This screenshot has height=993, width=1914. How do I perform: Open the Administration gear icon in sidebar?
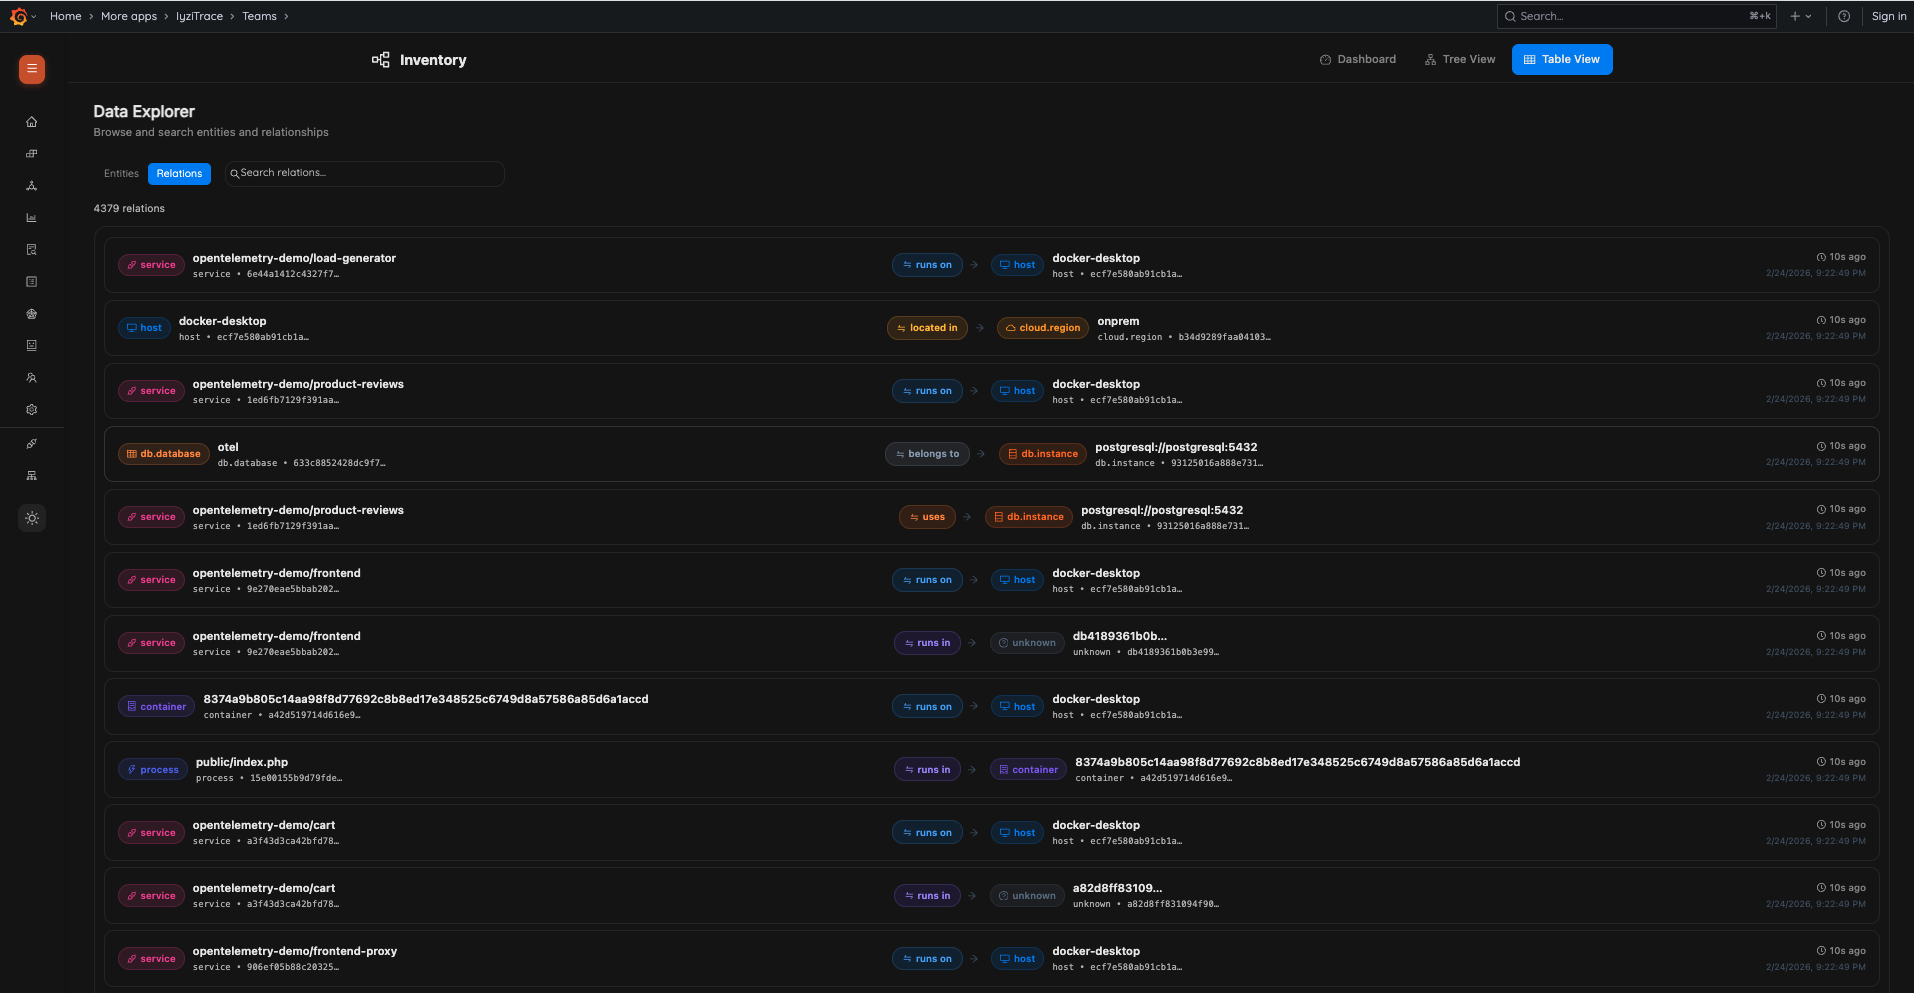31,409
